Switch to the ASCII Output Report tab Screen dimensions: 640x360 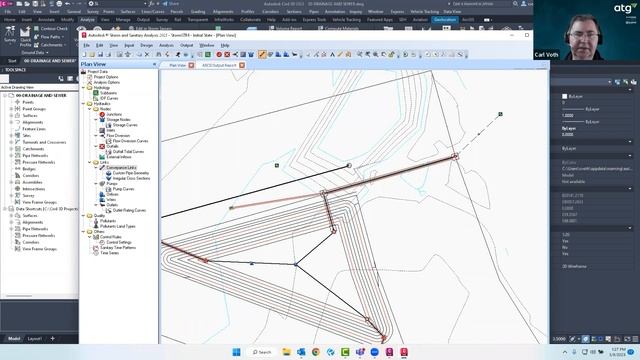219,65
